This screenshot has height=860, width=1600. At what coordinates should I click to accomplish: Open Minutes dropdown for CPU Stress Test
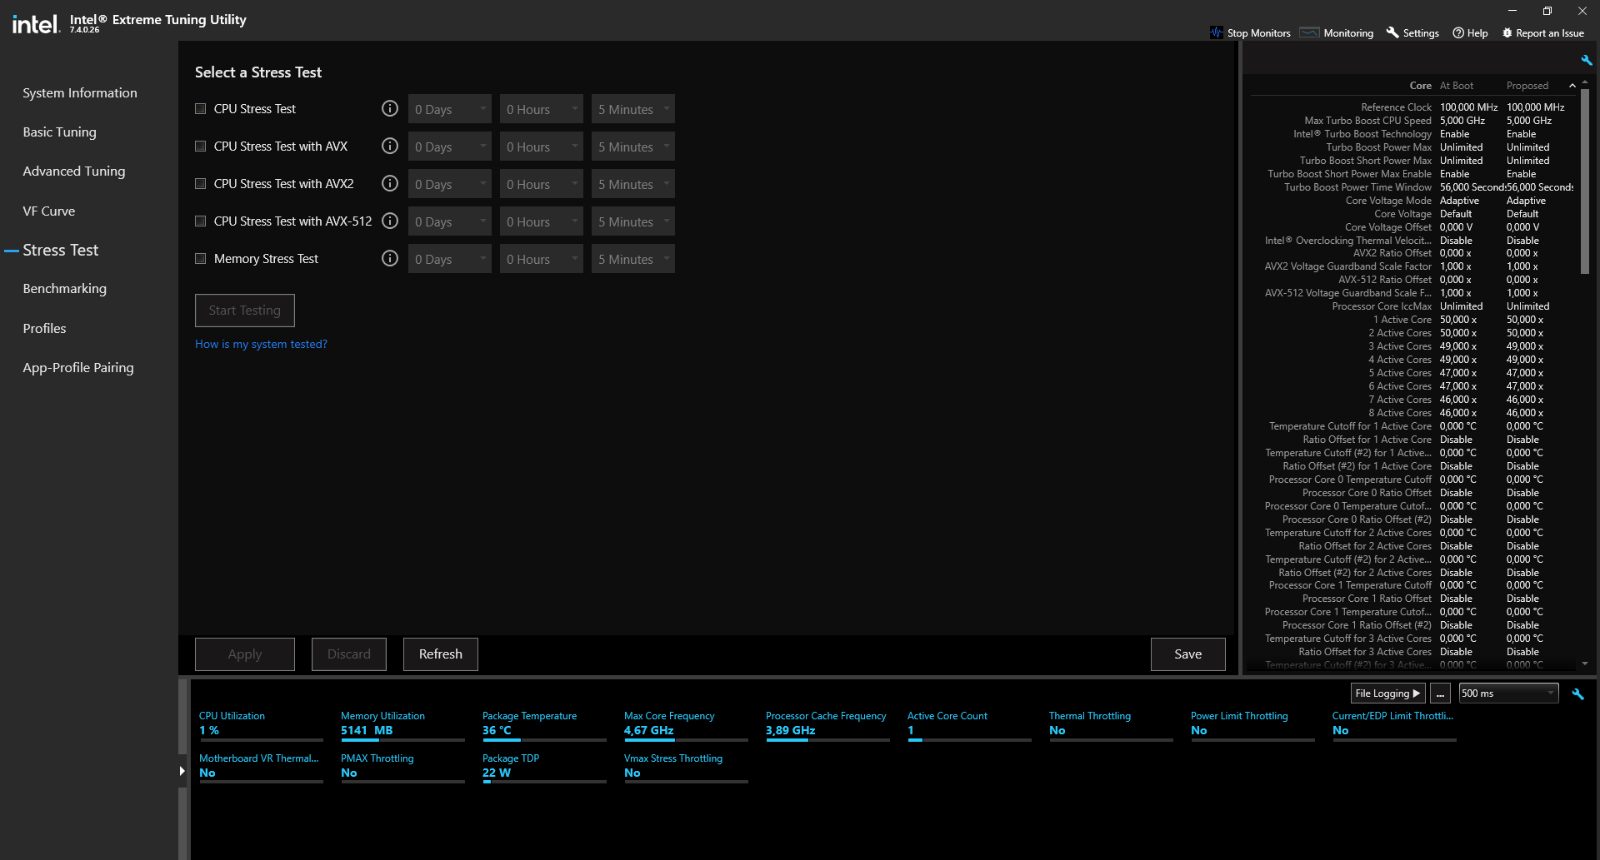[x=633, y=109]
